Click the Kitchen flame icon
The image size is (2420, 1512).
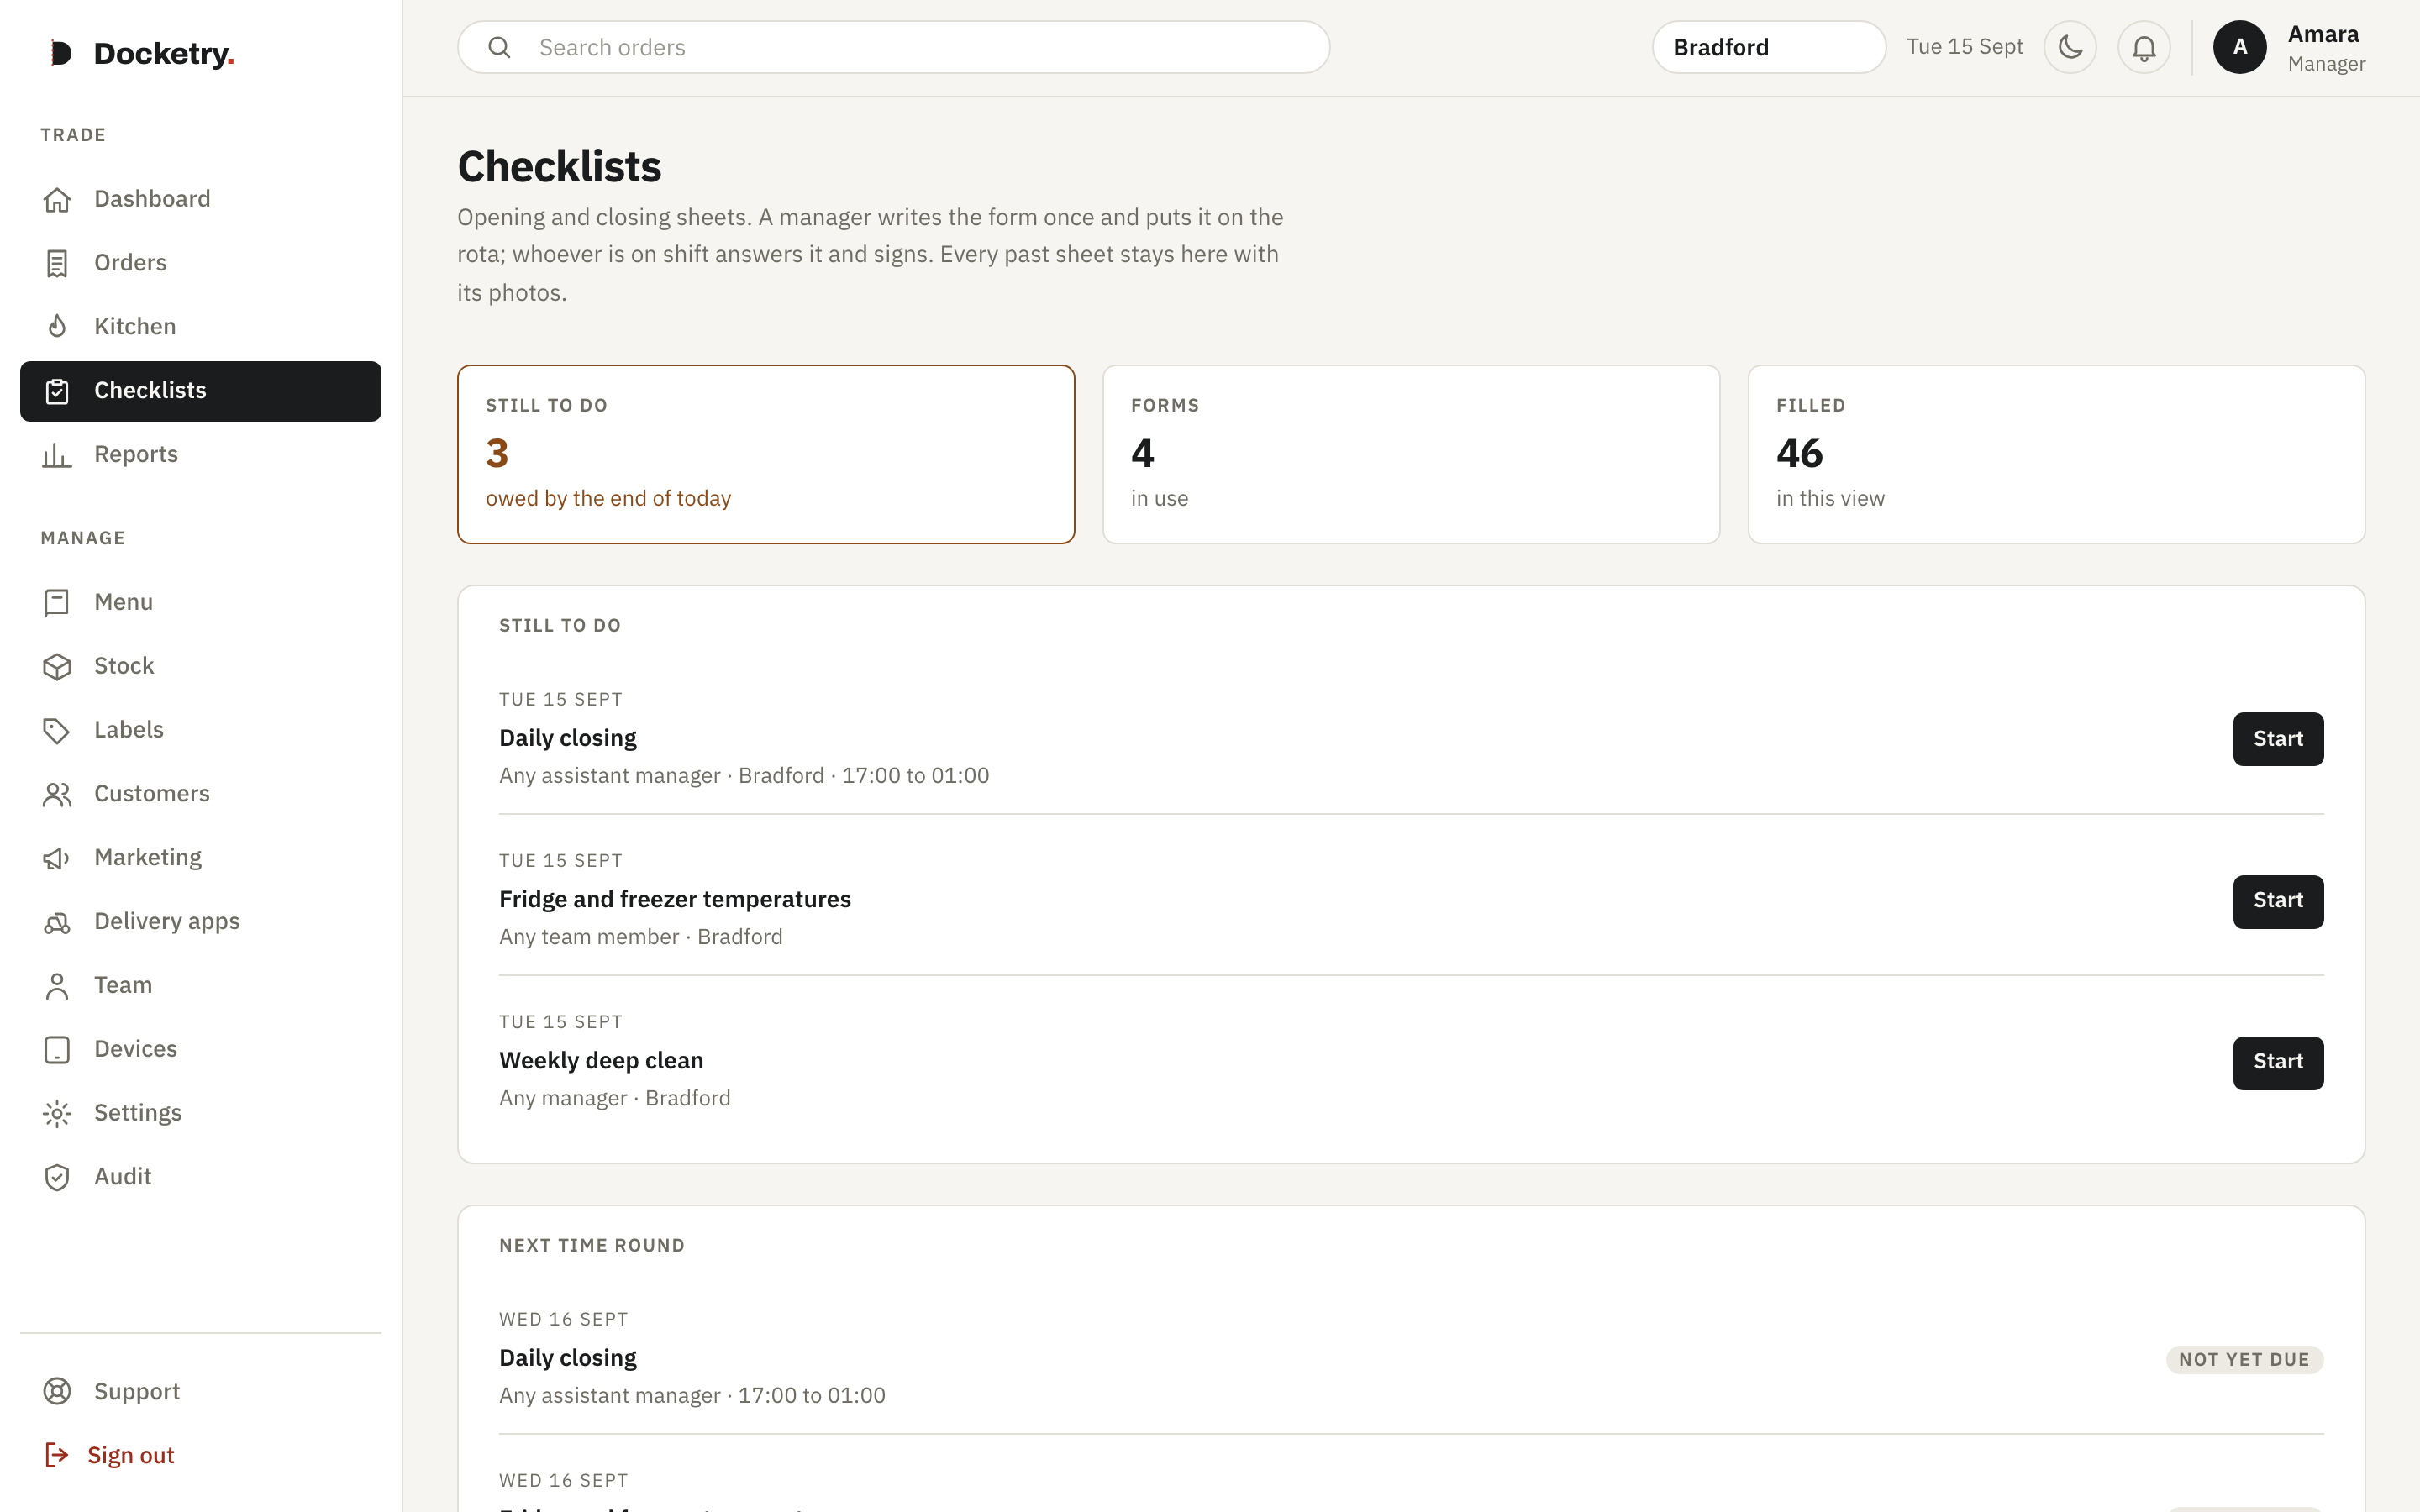pyautogui.click(x=57, y=327)
